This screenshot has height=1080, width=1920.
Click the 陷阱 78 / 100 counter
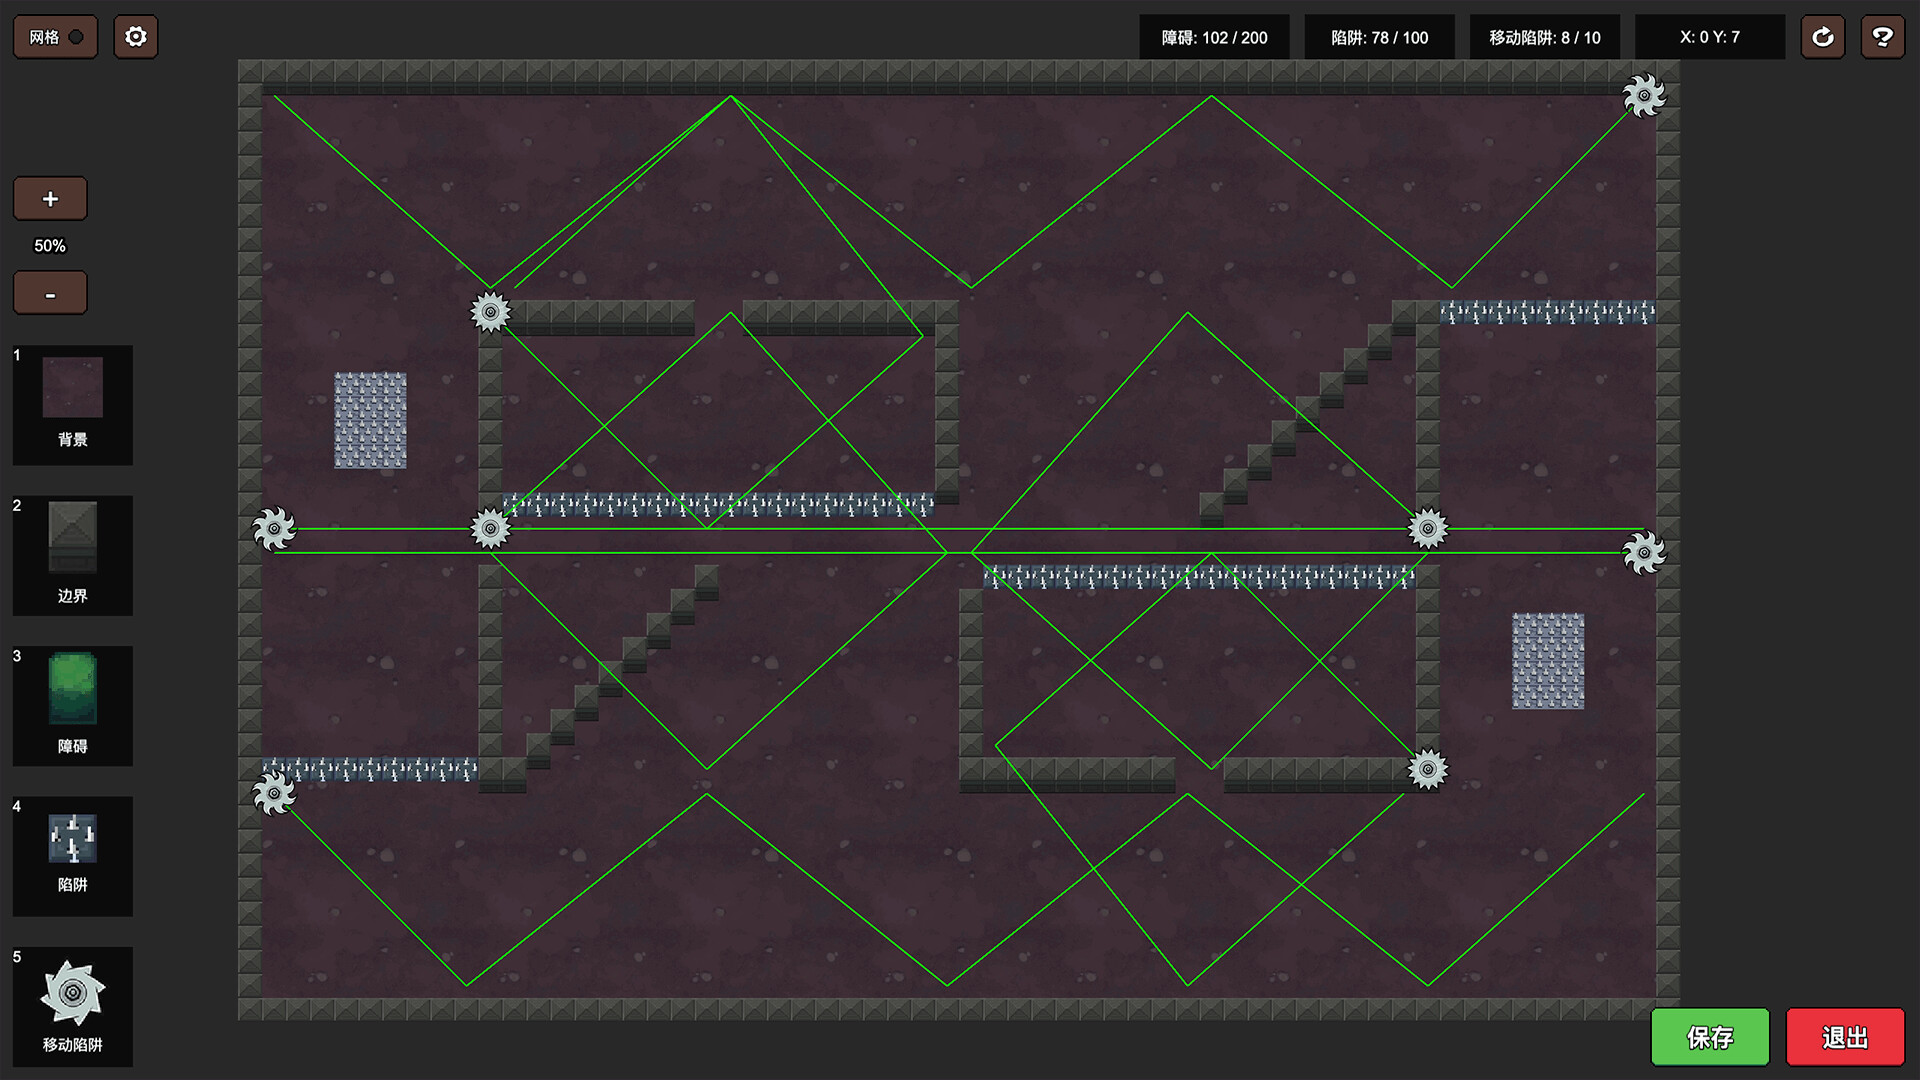tap(1379, 37)
